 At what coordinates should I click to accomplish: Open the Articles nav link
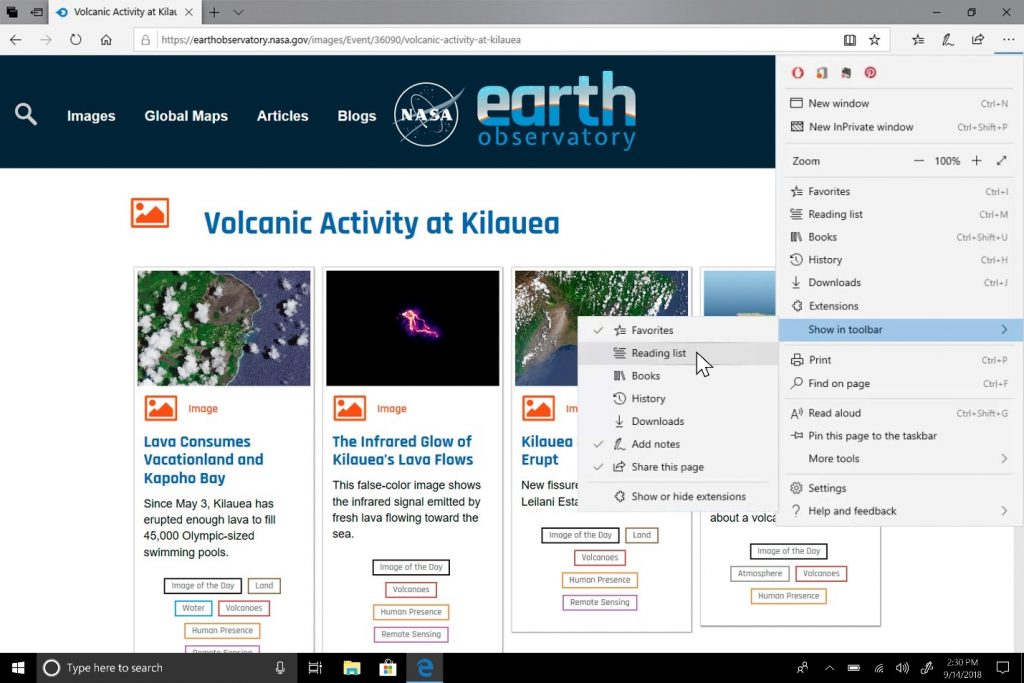282,116
